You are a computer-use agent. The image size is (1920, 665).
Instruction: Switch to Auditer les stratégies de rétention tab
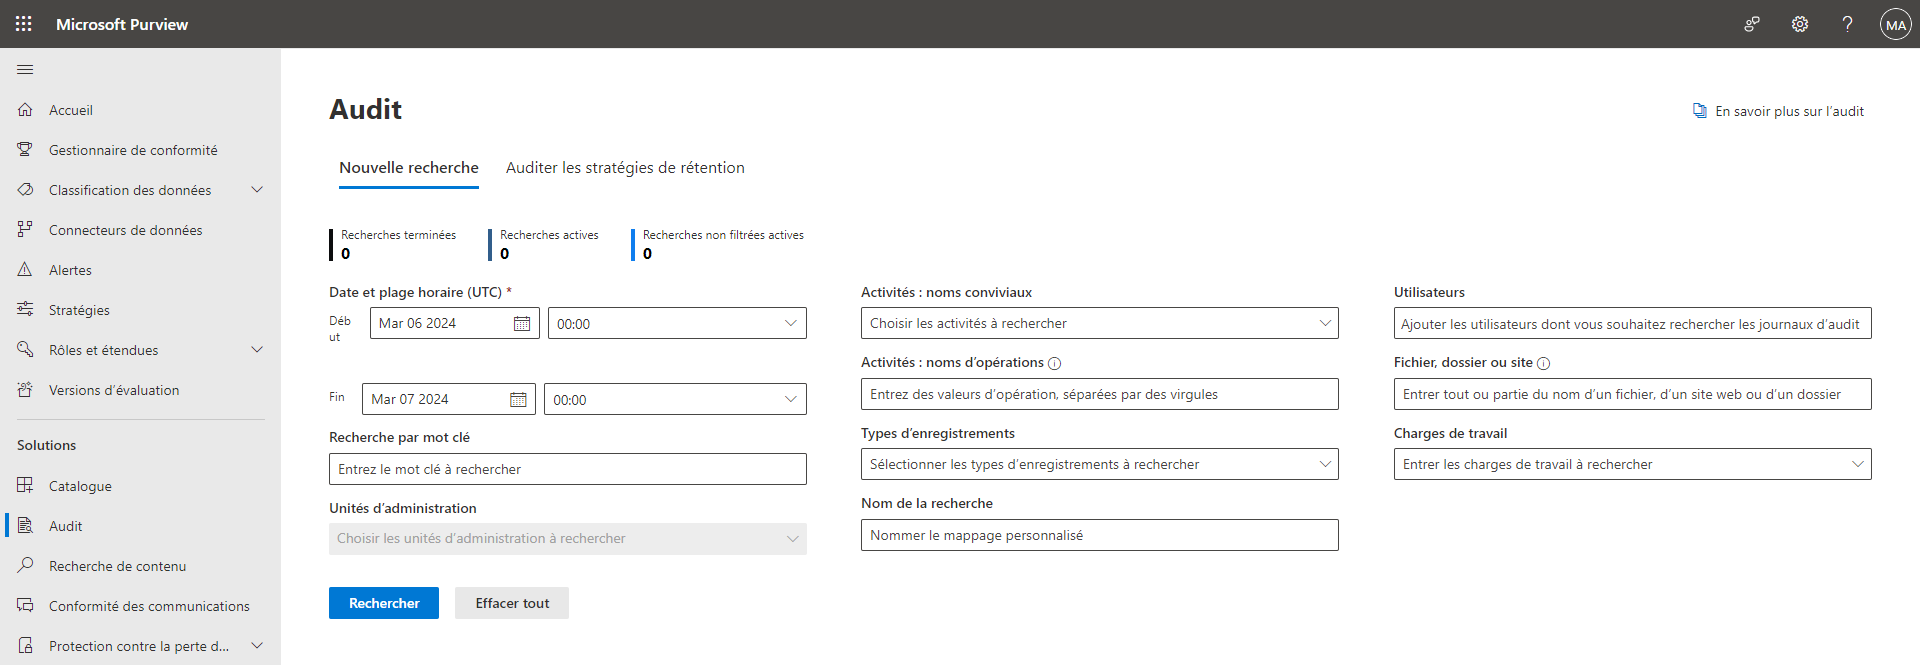click(625, 168)
